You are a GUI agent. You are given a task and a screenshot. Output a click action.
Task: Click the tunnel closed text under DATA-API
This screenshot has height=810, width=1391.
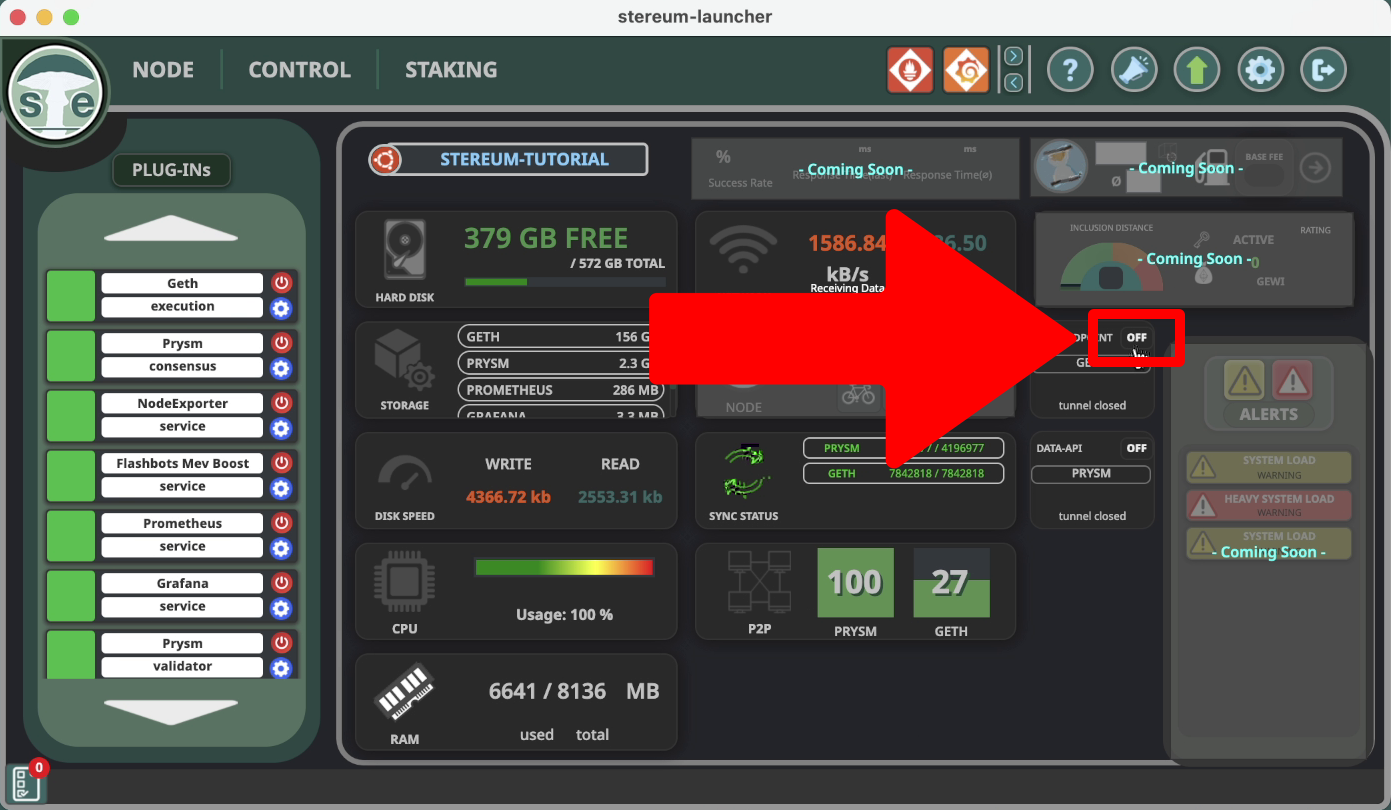(1092, 516)
